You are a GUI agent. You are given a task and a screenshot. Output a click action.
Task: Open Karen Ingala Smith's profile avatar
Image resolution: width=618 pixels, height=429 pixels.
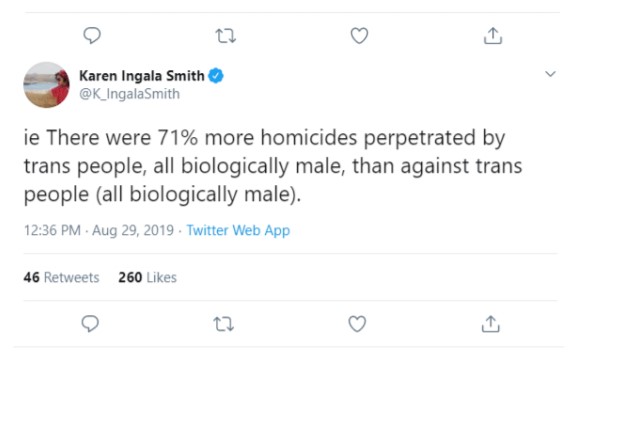tap(46, 84)
